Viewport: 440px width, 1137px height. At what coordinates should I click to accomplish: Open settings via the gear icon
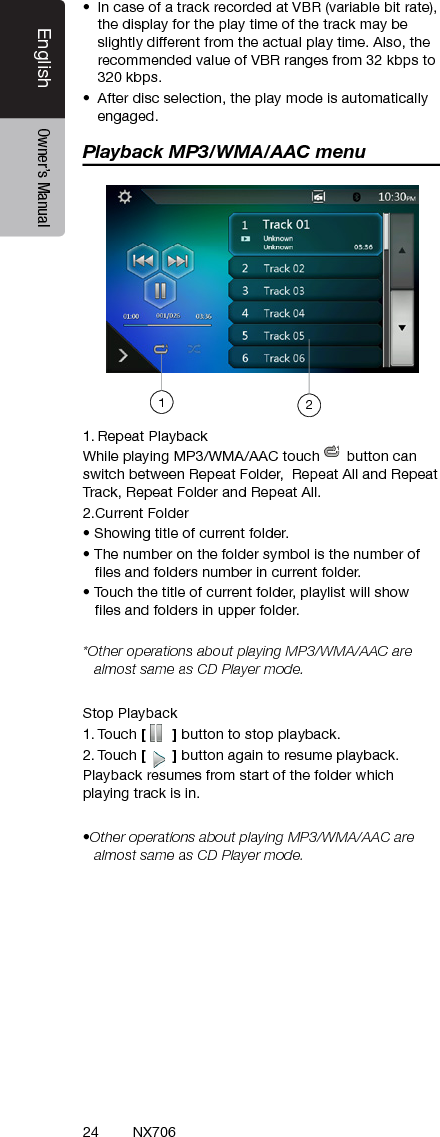125,197
